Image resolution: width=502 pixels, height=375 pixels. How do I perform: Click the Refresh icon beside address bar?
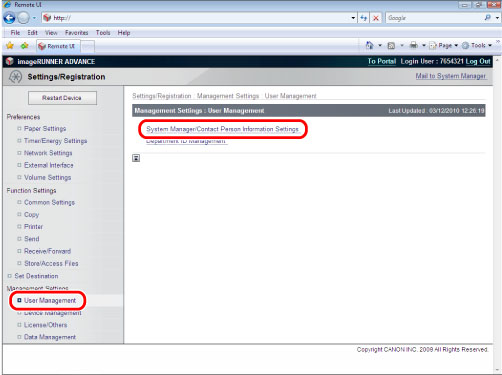pyautogui.click(x=364, y=18)
